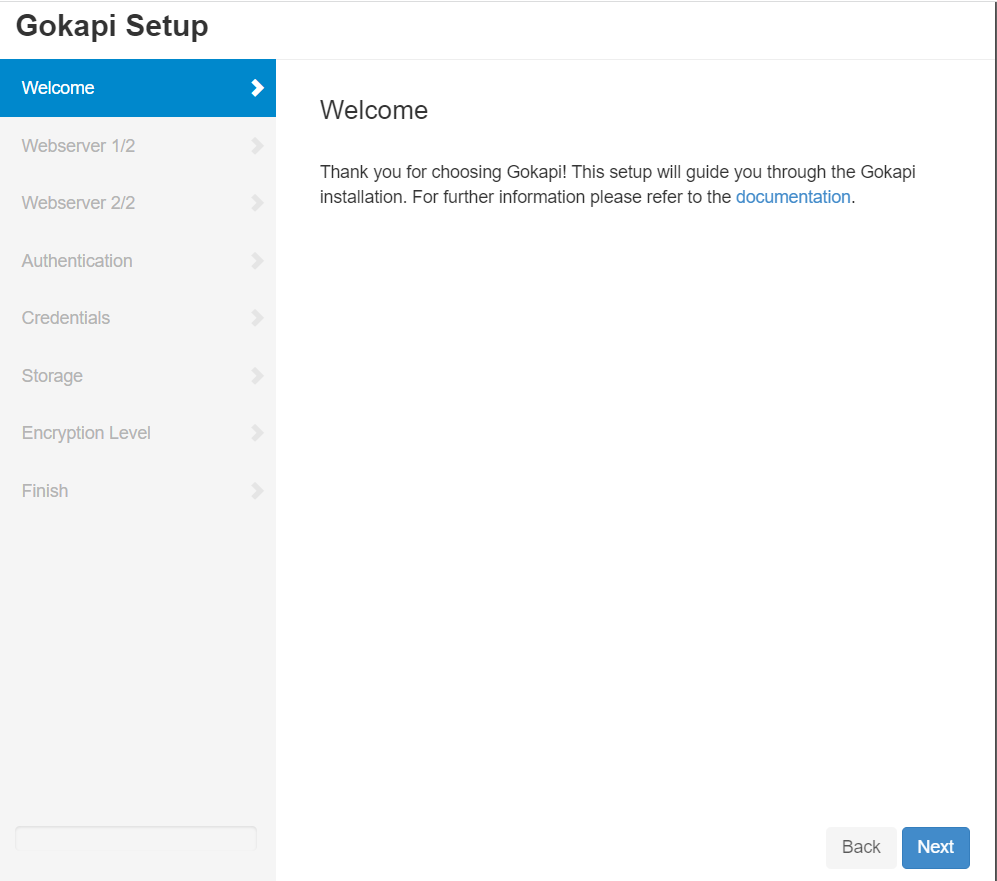Select the Welcome step in the sidebar
Image resolution: width=997 pixels, height=881 pixels.
[x=137, y=88]
